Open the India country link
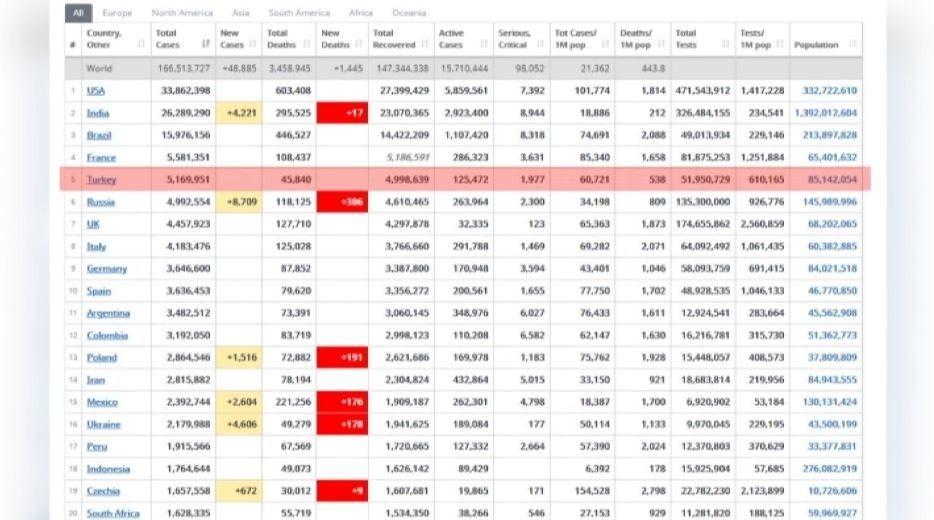This screenshot has width=934, height=520. click(x=98, y=113)
